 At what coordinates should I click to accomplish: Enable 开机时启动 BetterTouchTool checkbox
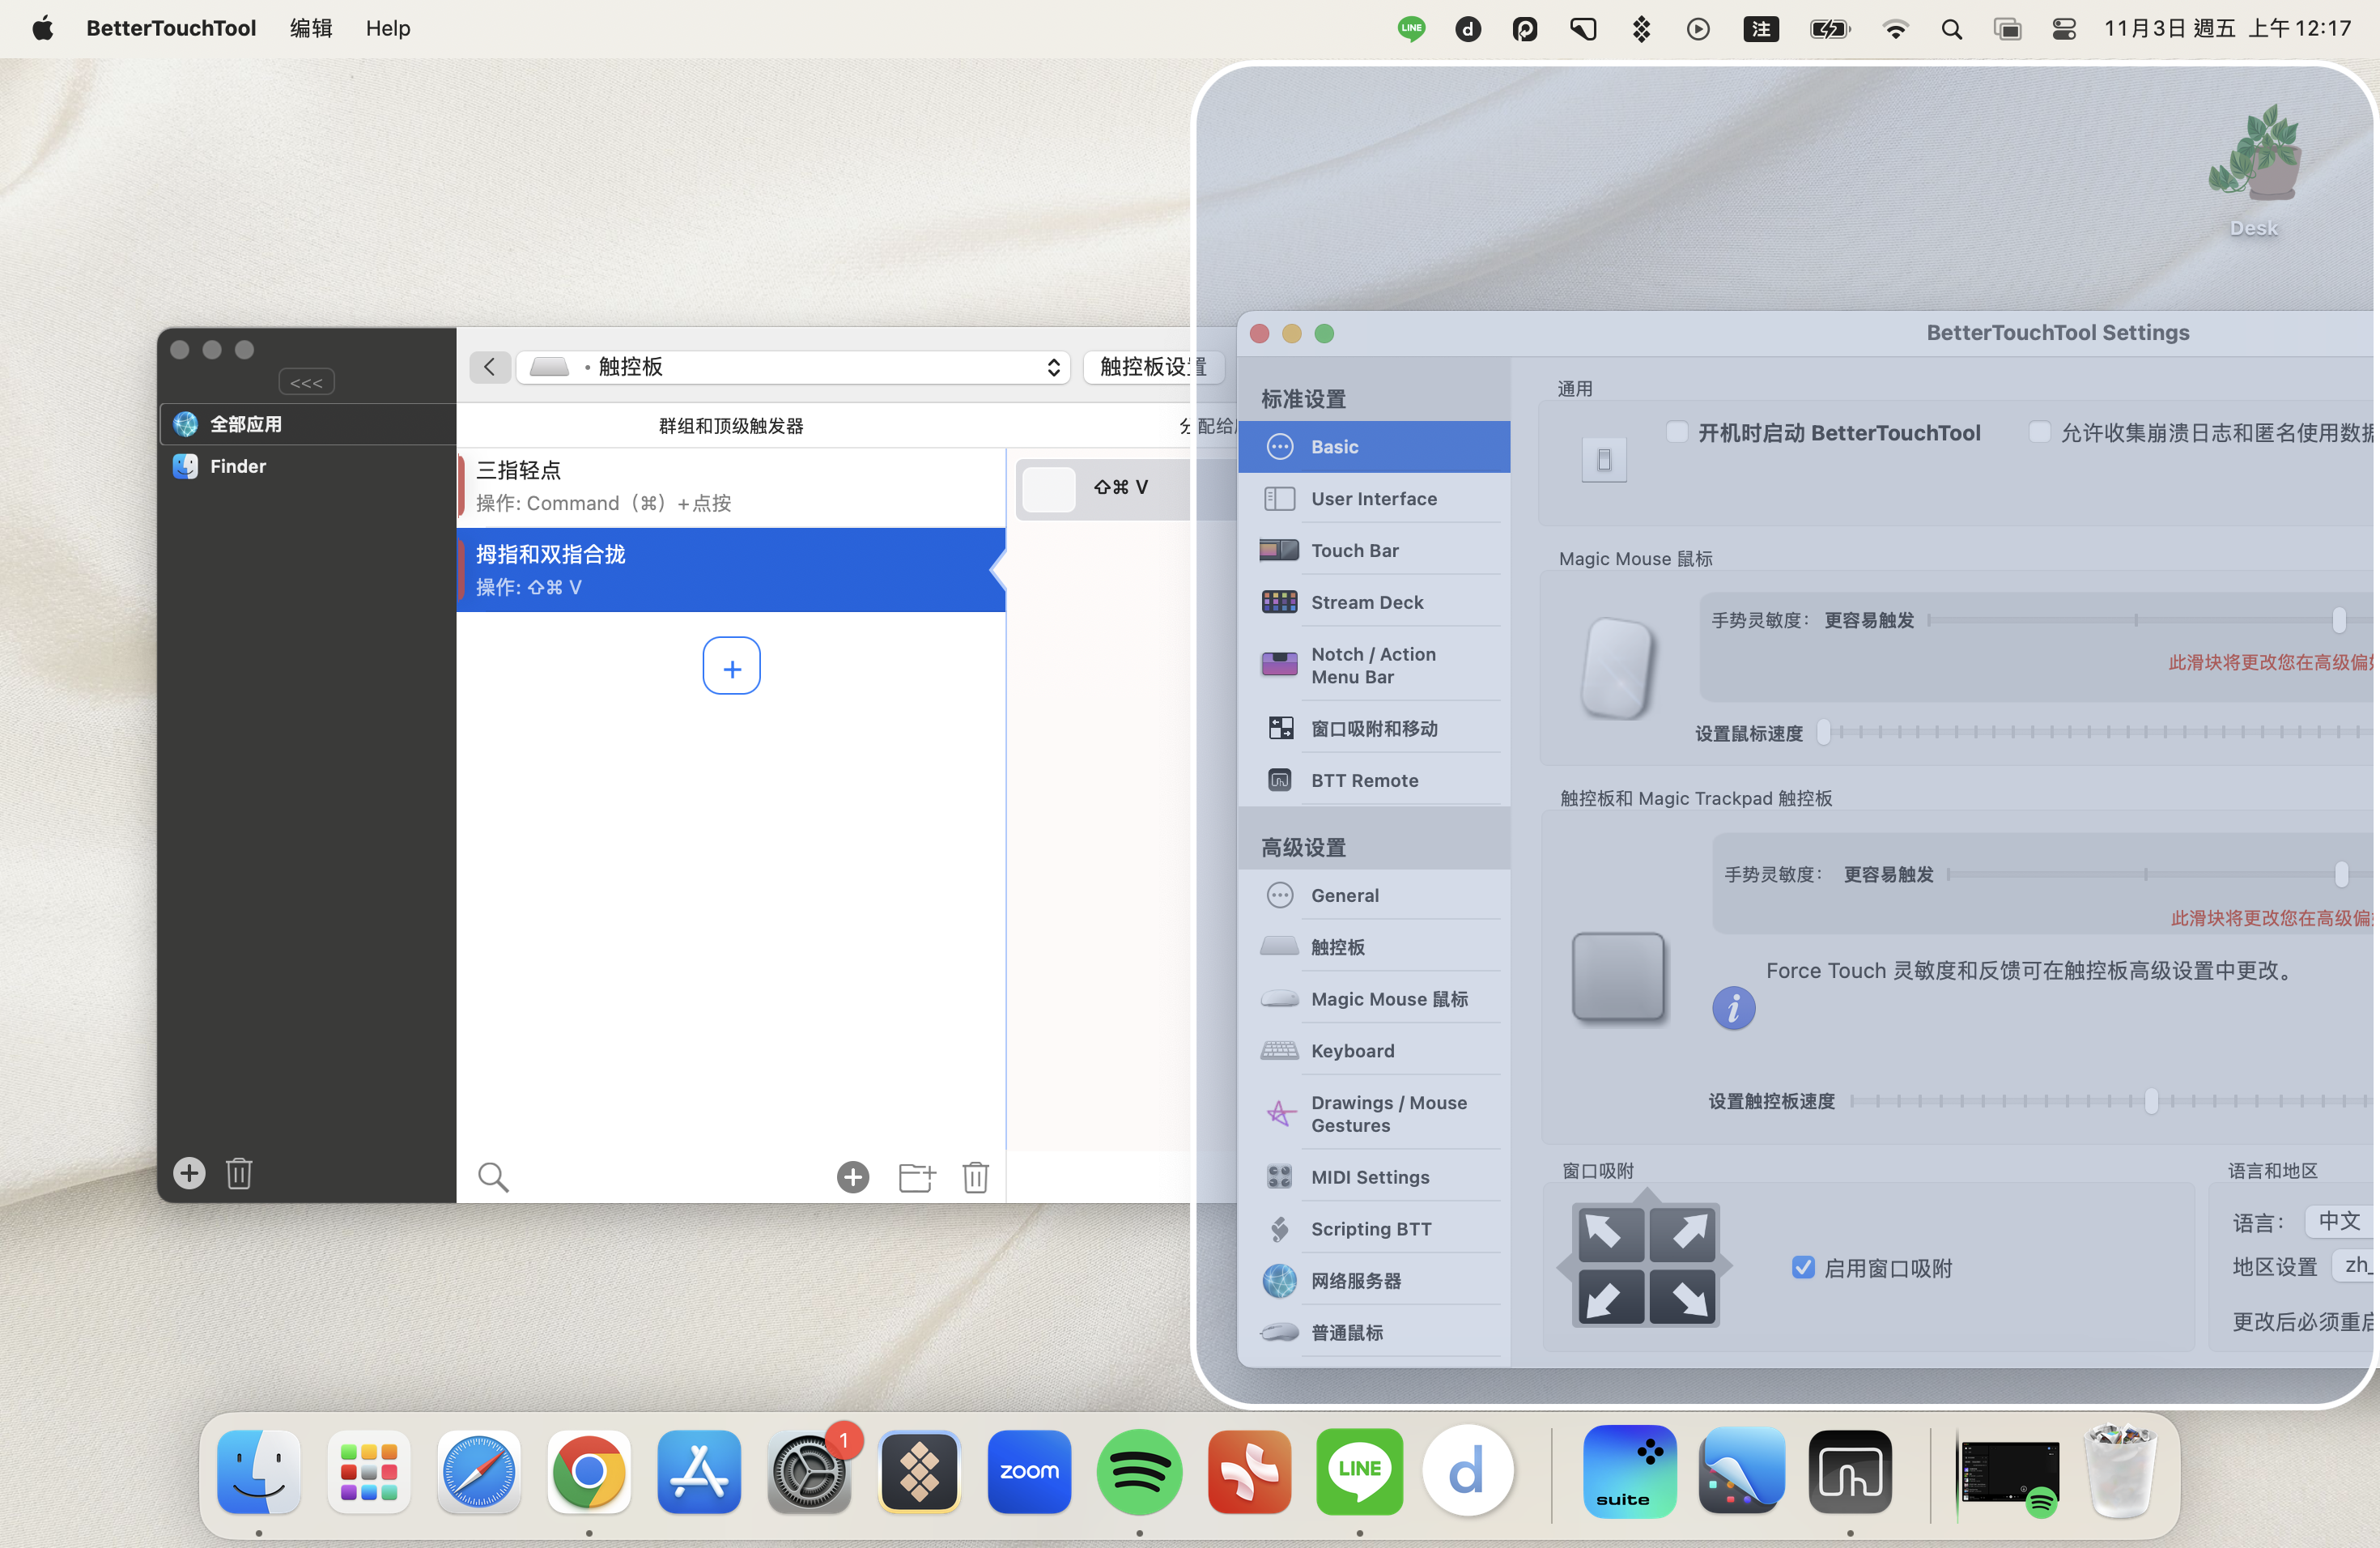pyautogui.click(x=1677, y=432)
